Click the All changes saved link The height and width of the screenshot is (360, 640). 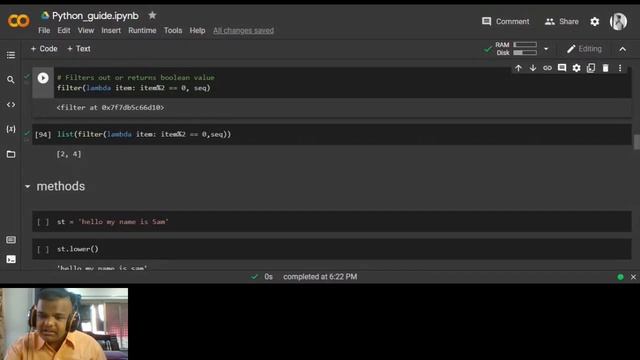(243, 31)
